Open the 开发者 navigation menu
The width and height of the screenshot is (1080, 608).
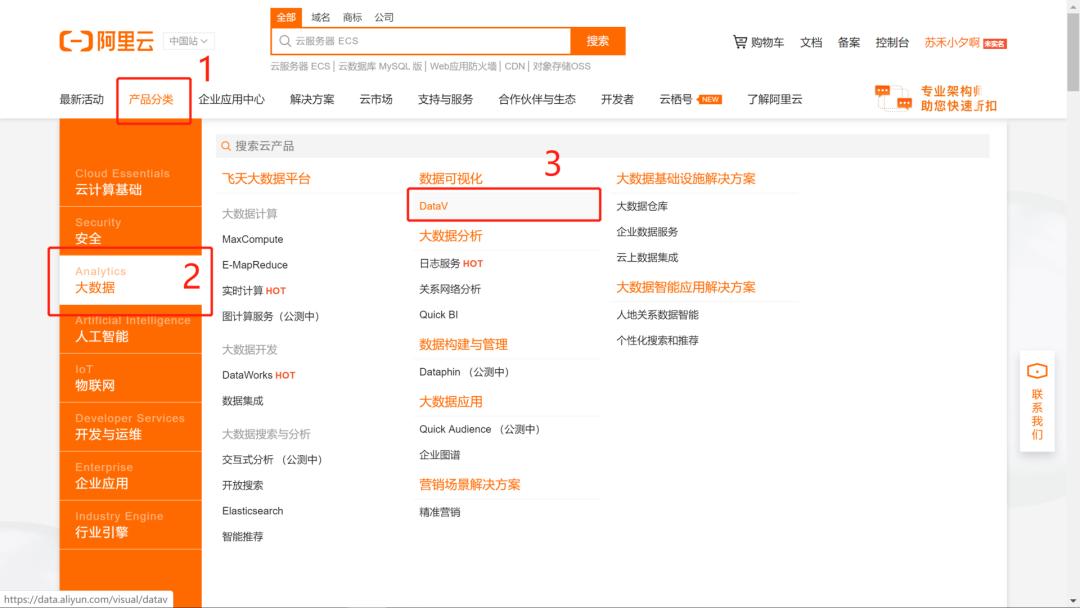(617, 98)
